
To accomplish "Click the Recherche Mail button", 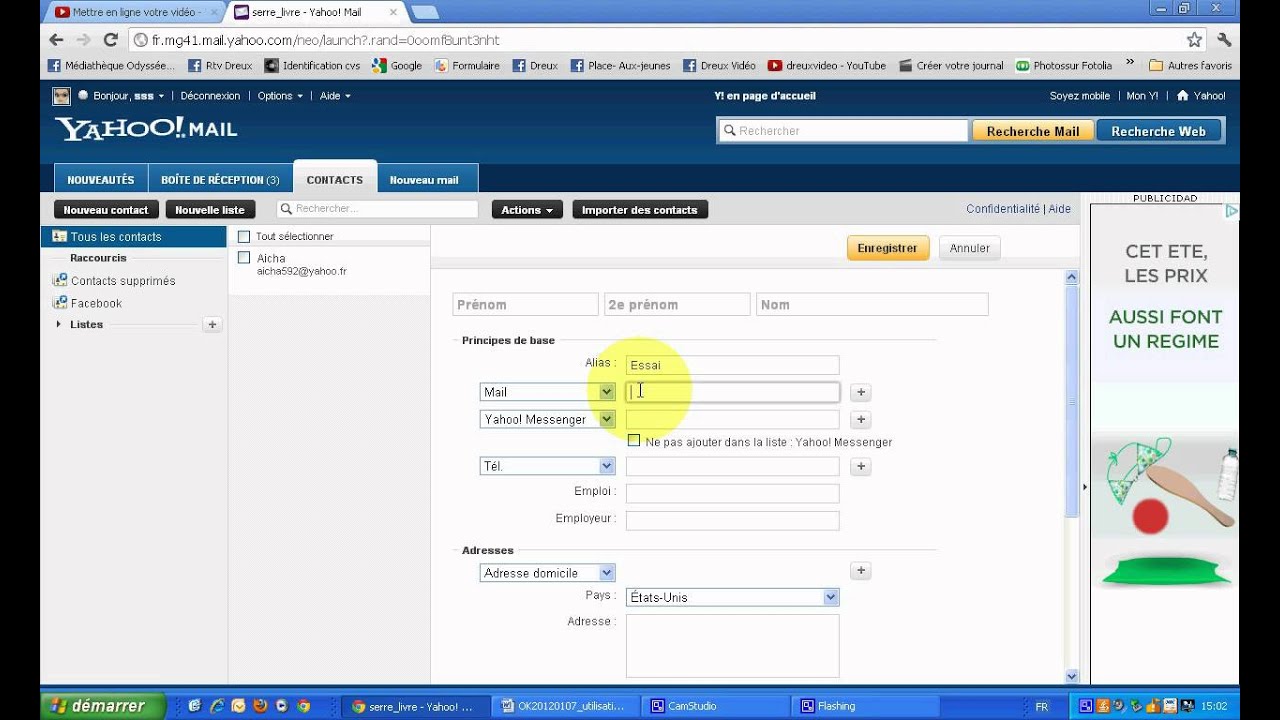I will [1033, 131].
